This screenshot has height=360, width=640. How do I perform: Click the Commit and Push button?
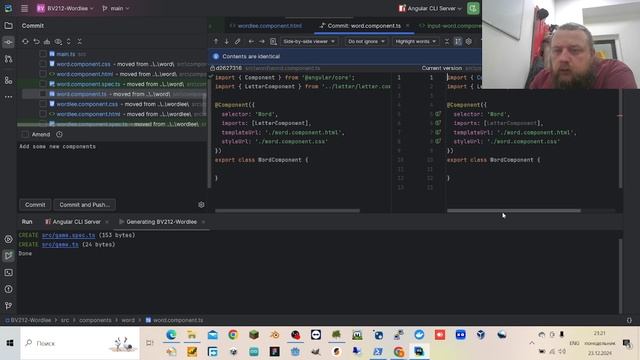[84, 204]
